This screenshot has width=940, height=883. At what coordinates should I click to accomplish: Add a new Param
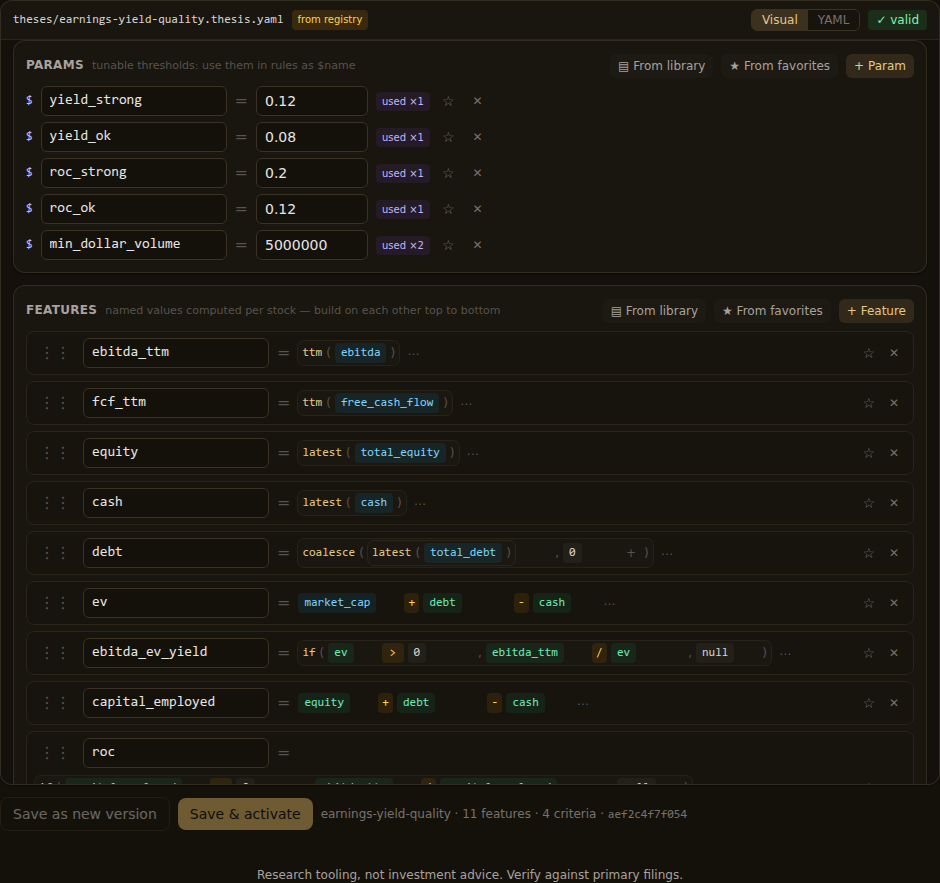click(879, 66)
